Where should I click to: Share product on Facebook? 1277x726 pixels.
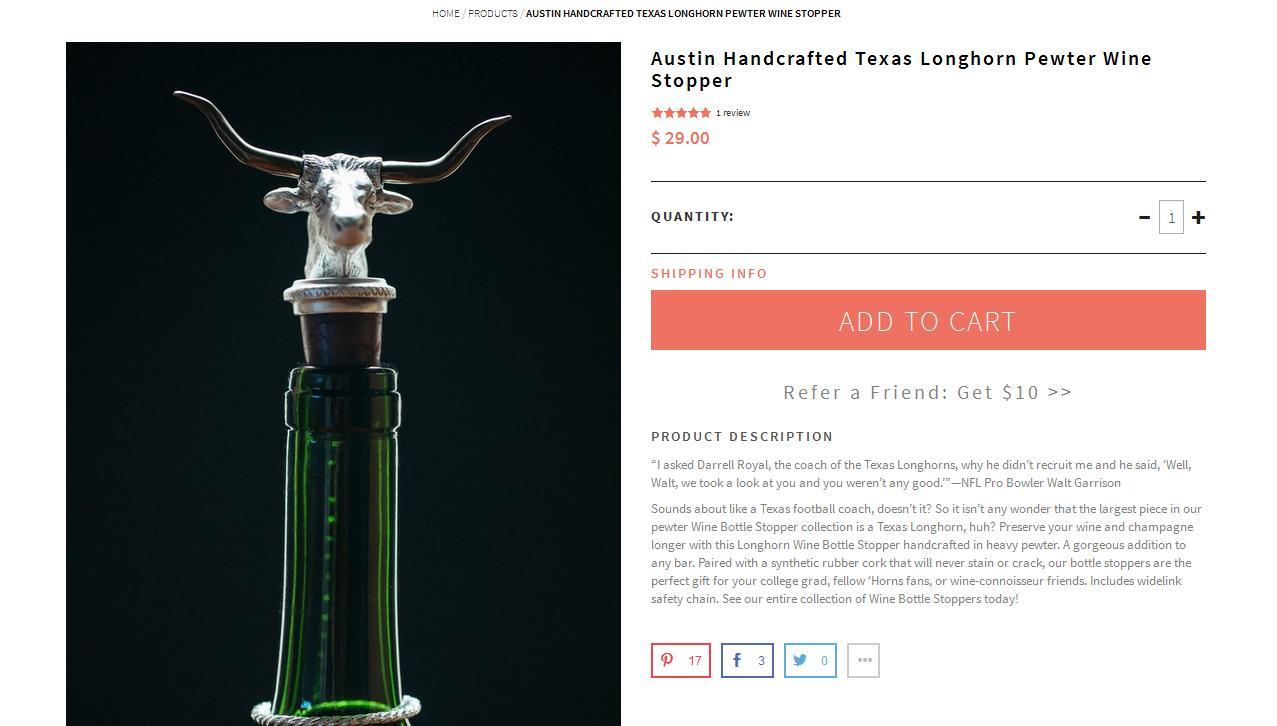click(747, 660)
